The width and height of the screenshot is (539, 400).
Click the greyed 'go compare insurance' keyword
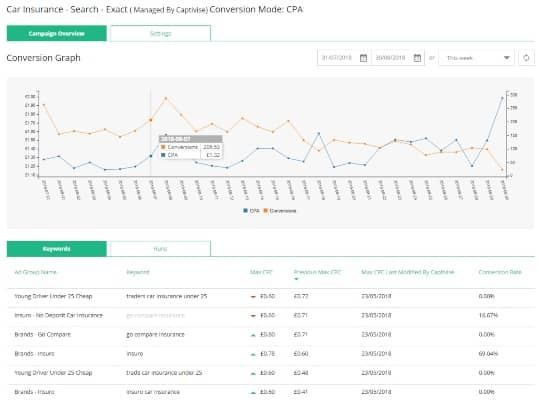[x=155, y=315]
